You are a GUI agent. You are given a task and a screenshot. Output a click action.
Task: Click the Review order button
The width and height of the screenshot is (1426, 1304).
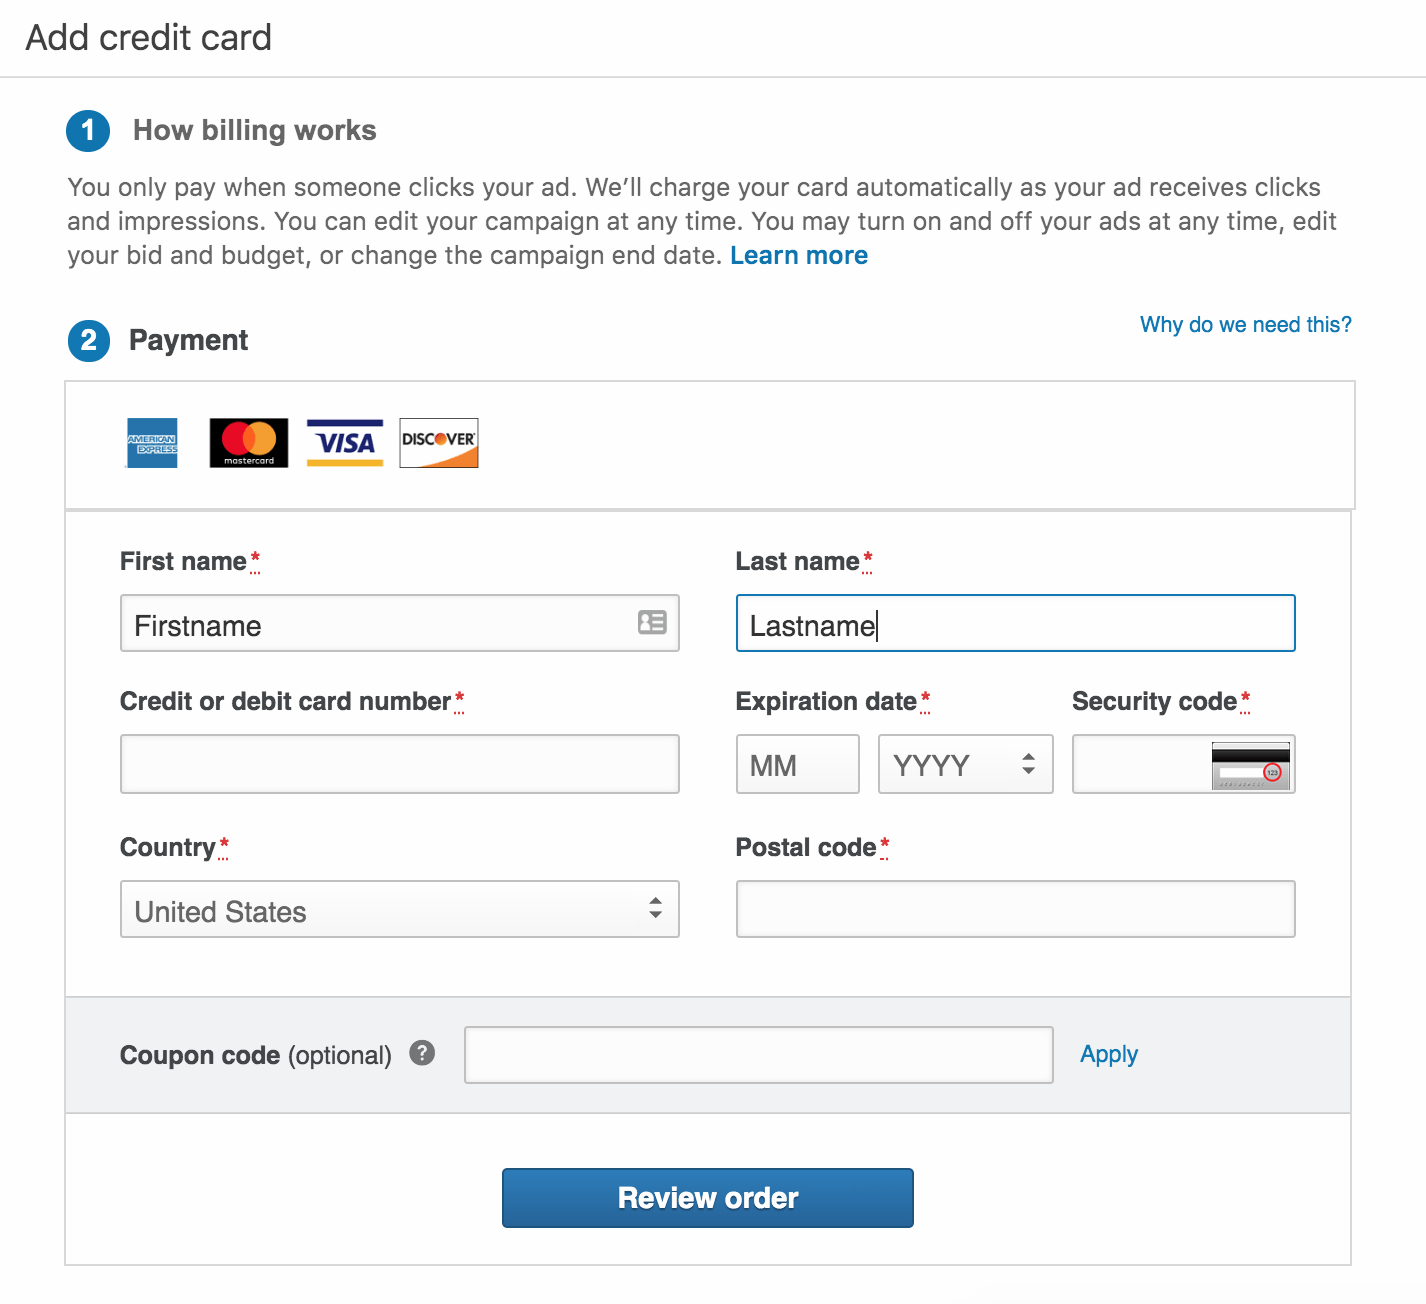pyautogui.click(x=707, y=1198)
